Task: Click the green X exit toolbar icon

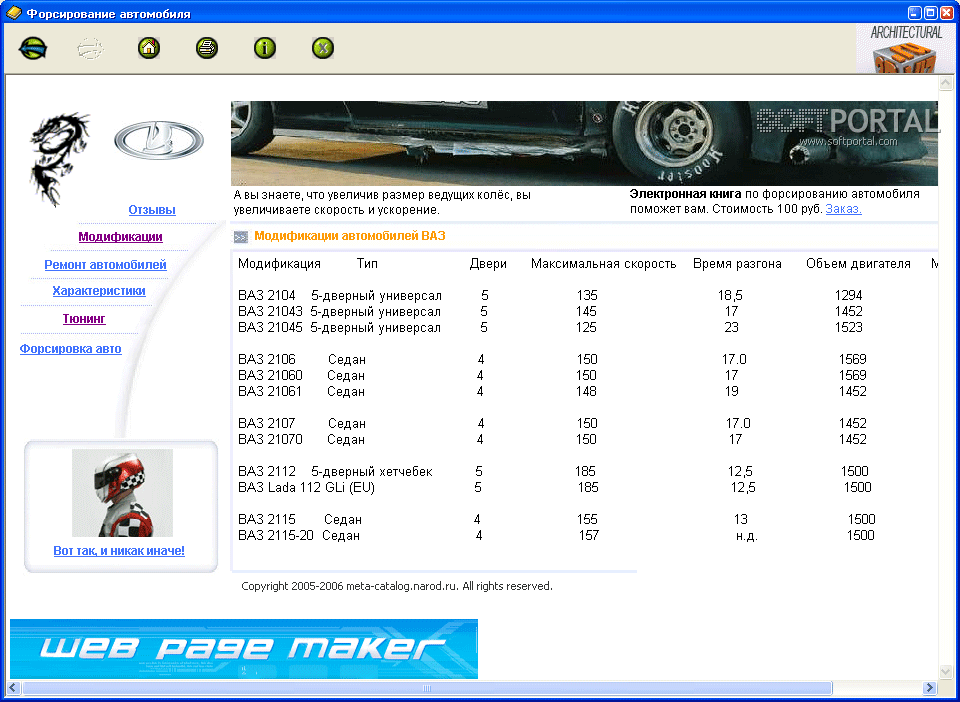Action: pos(323,48)
